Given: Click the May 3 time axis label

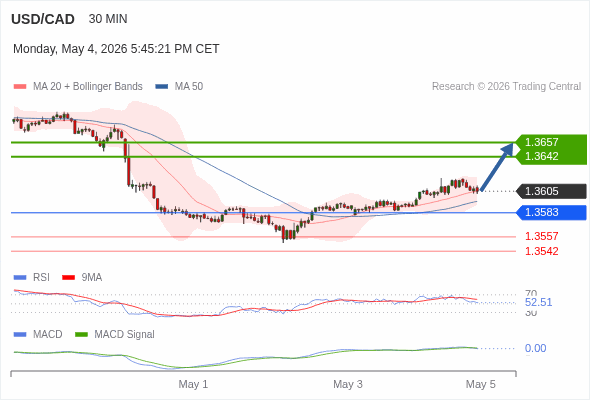Looking at the screenshot, I should pos(348,384).
